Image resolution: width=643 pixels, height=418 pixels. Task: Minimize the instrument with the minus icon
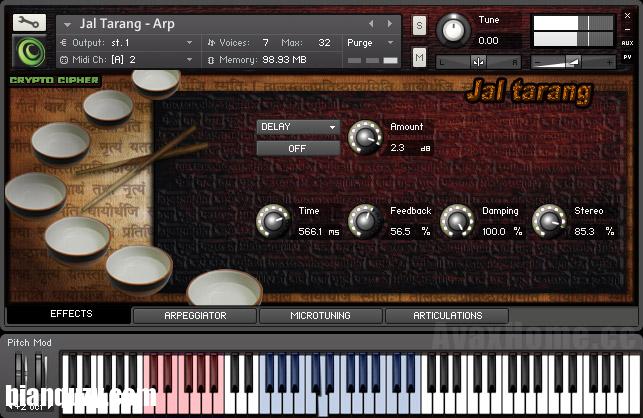(x=627, y=30)
